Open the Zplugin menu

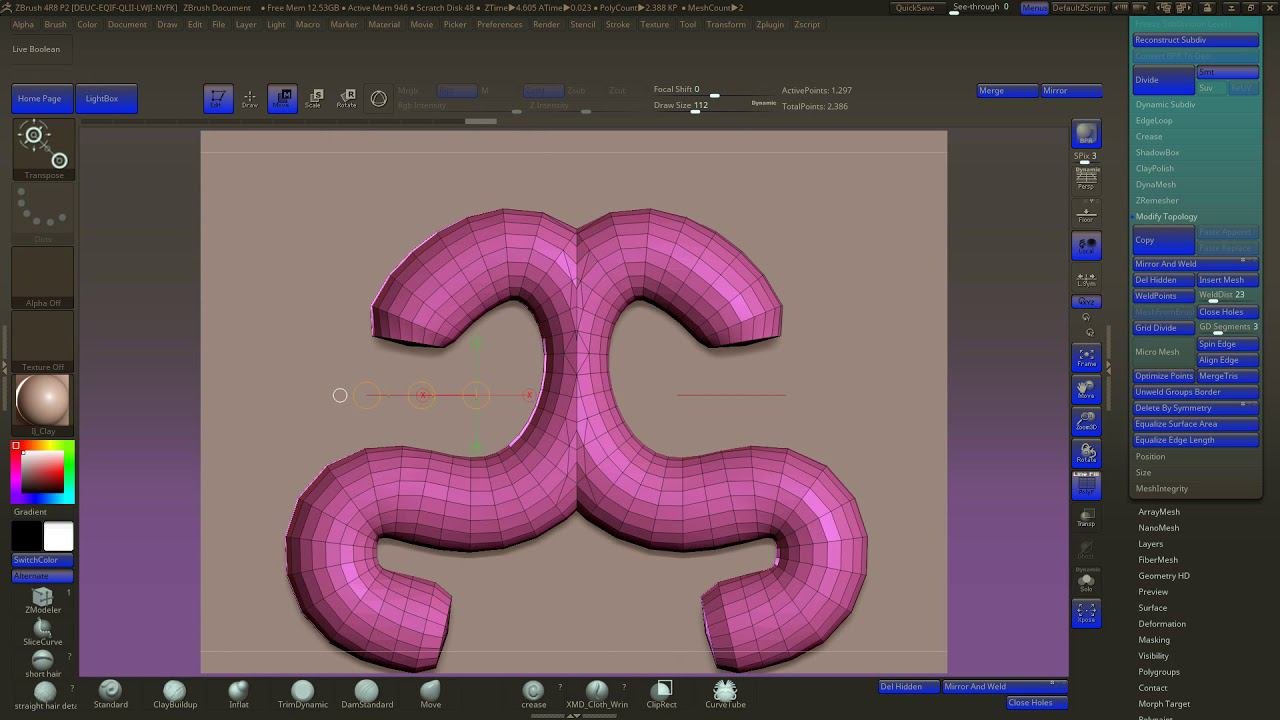tap(769, 24)
